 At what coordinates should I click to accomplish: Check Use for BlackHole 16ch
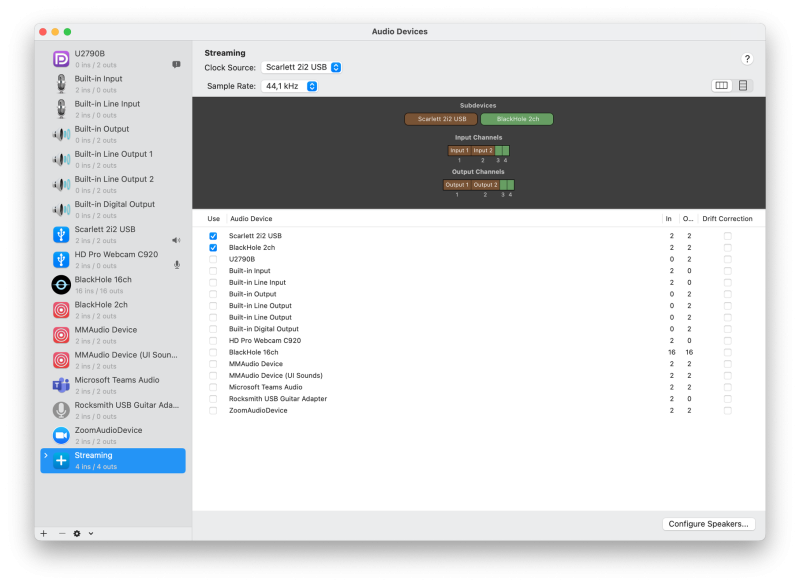[x=213, y=352]
